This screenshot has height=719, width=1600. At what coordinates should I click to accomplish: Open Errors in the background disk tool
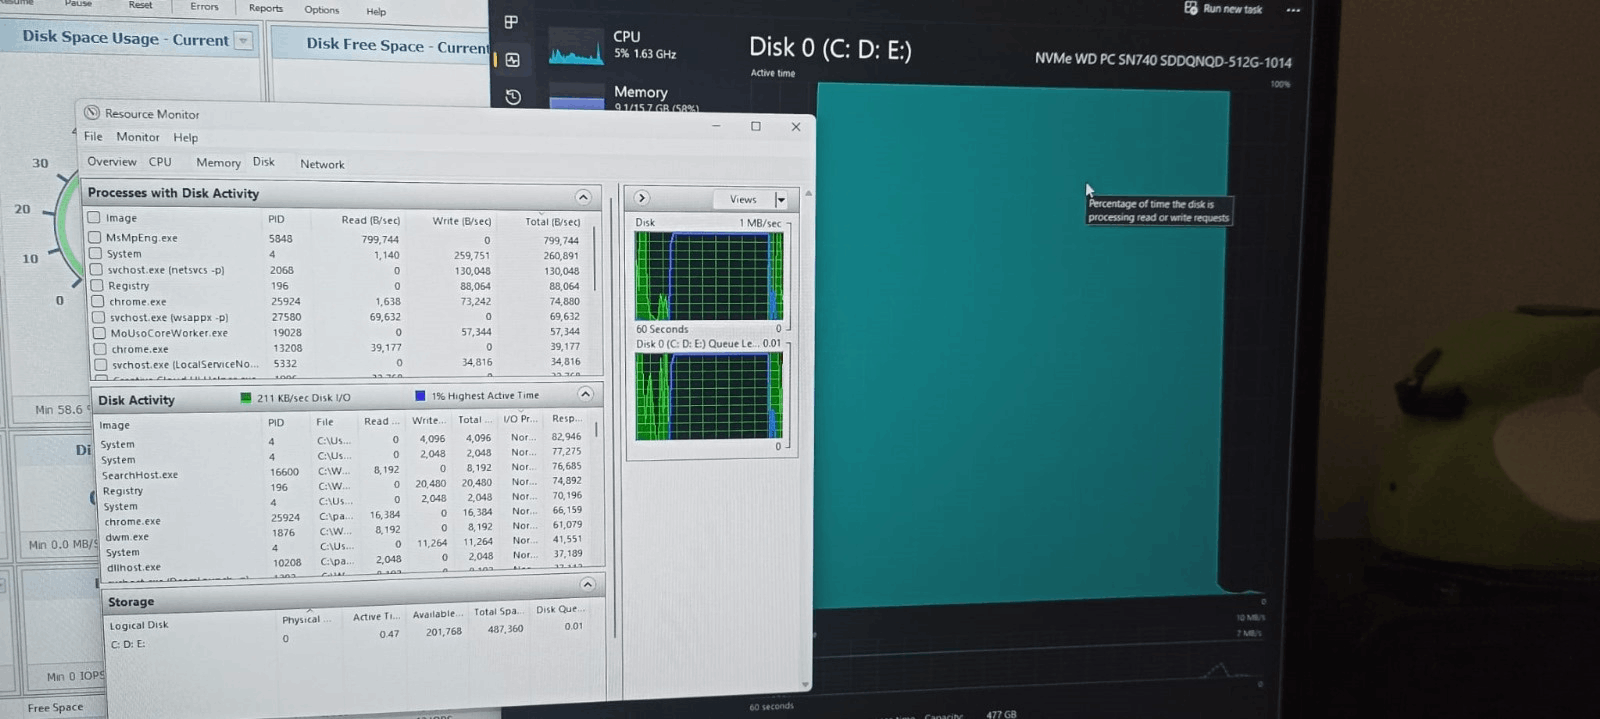click(205, 6)
